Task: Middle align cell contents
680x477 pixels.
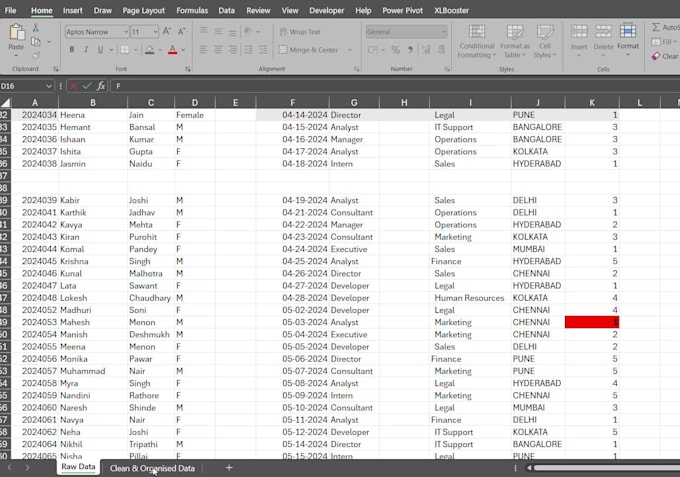Action: coord(218,31)
